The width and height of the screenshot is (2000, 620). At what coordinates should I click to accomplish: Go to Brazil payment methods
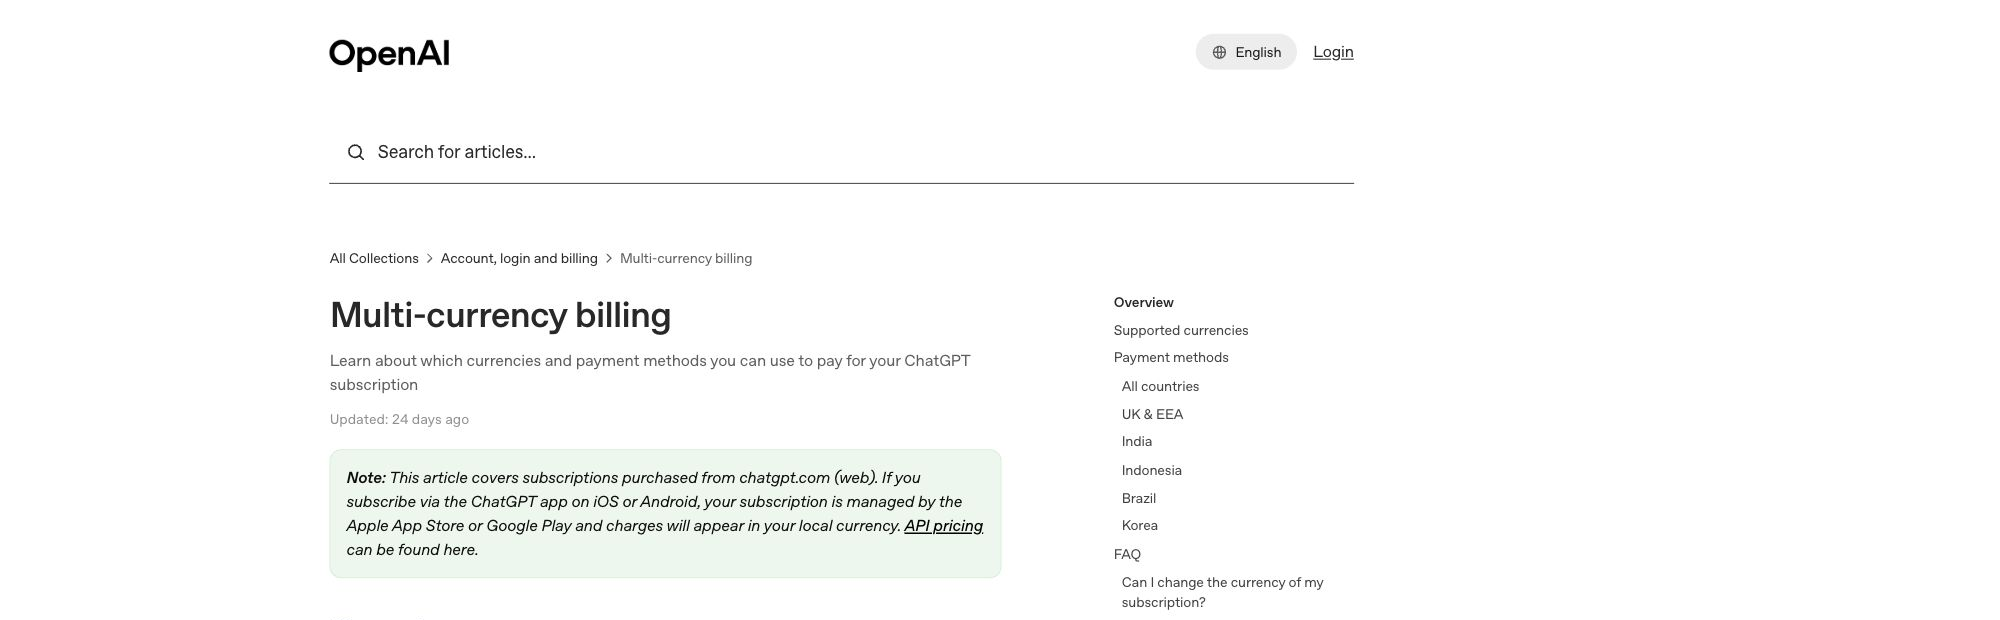[1139, 498]
